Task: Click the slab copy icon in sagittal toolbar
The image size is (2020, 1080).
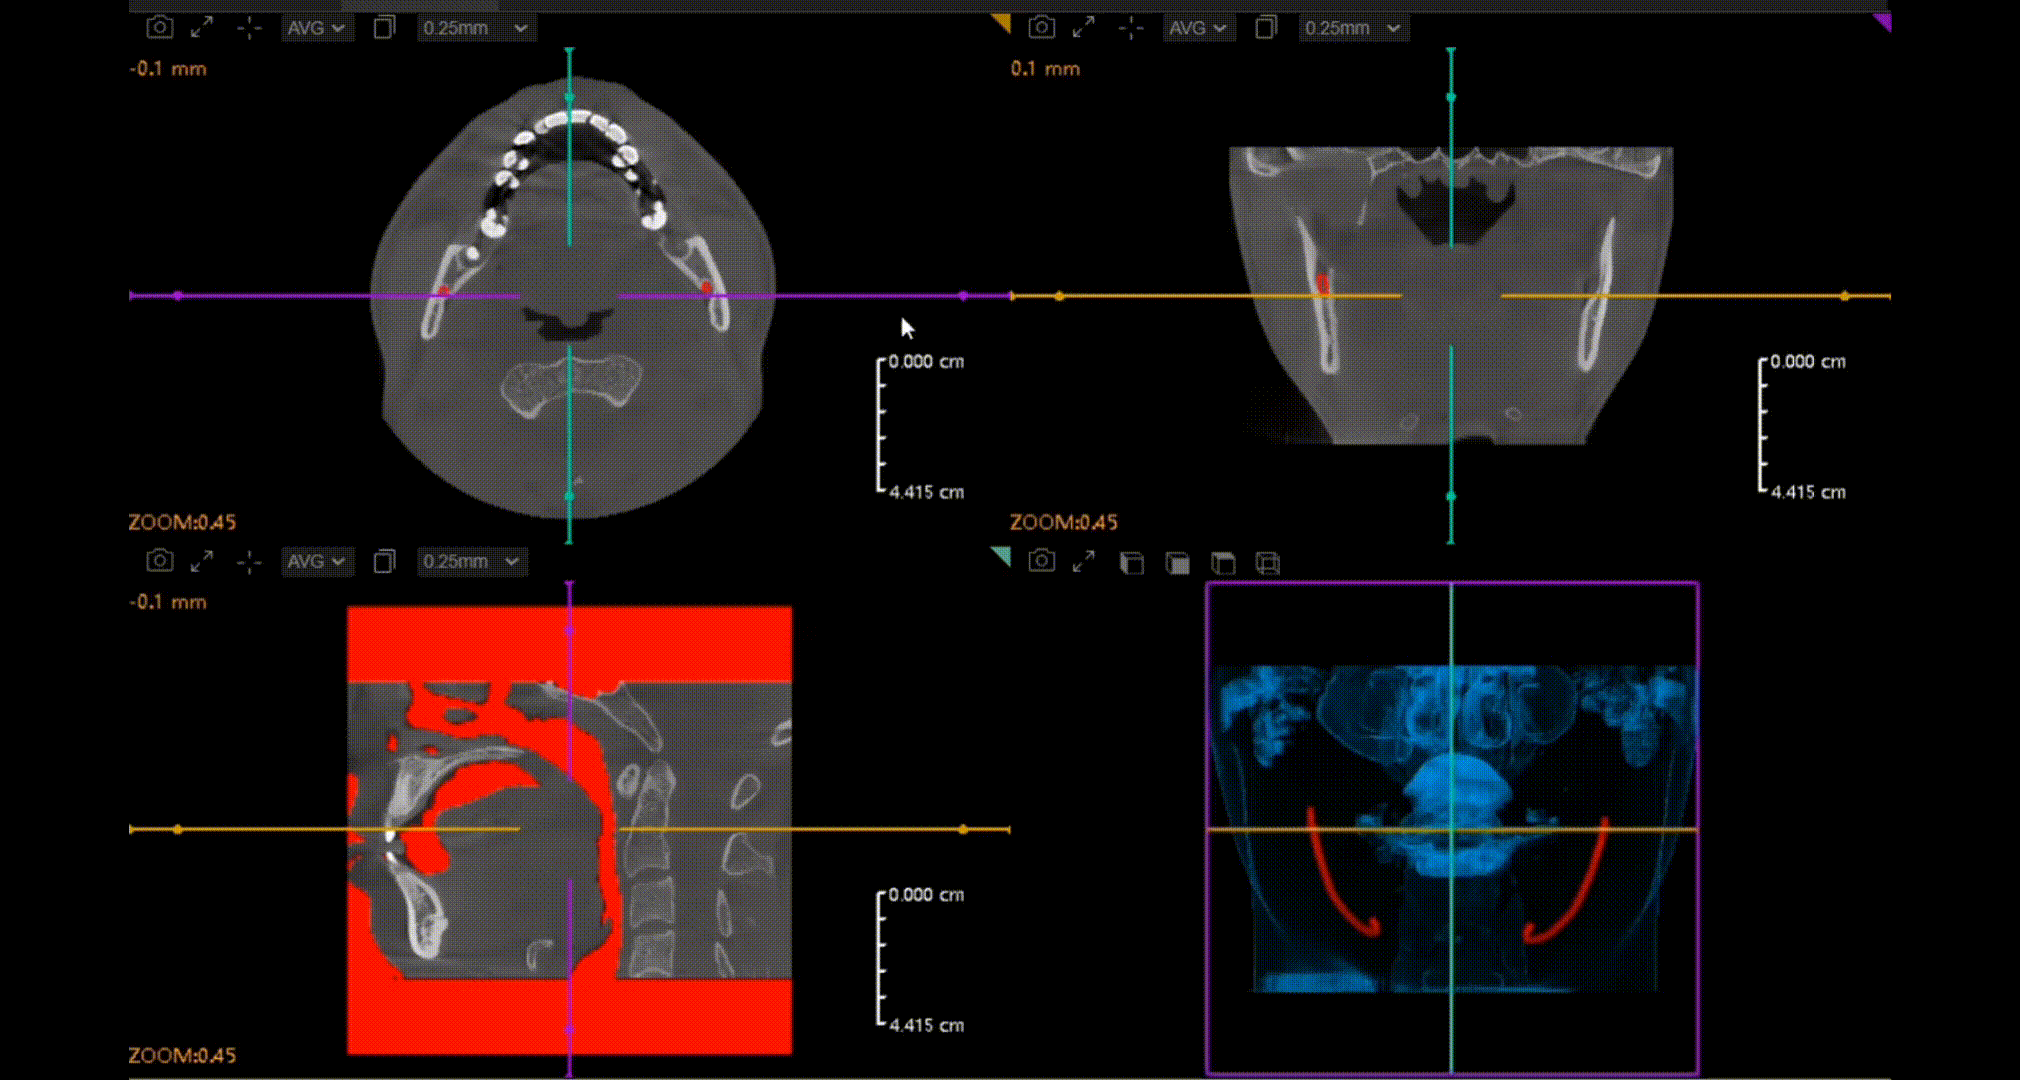Action: pyautogui.click(x=384, y=562)
